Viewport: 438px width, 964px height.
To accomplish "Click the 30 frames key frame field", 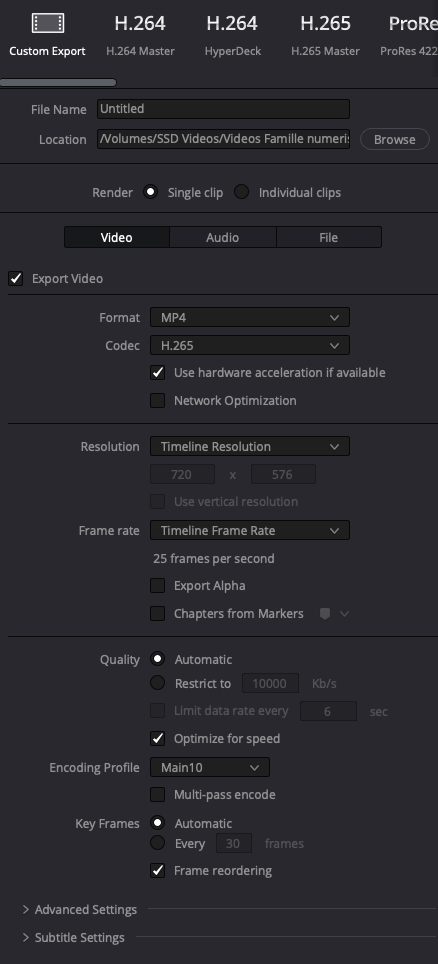I will [234, 844].
